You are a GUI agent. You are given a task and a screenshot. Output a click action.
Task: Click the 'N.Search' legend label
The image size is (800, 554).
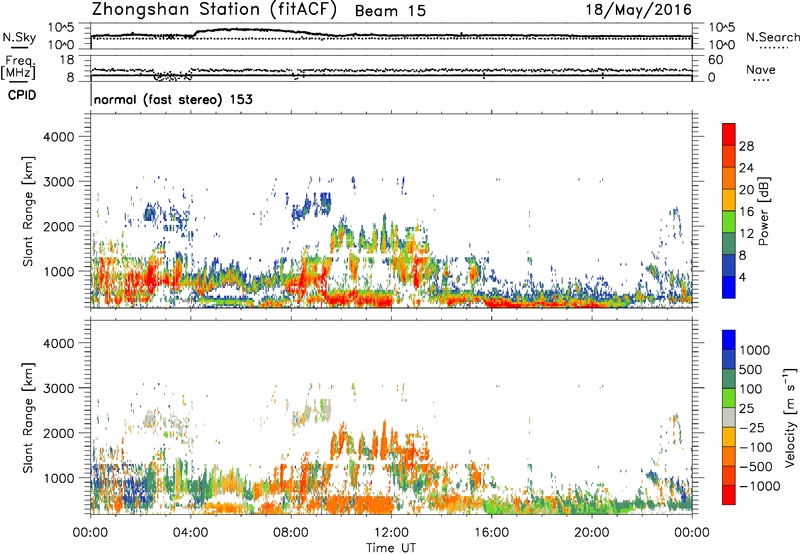click(772, 37)
